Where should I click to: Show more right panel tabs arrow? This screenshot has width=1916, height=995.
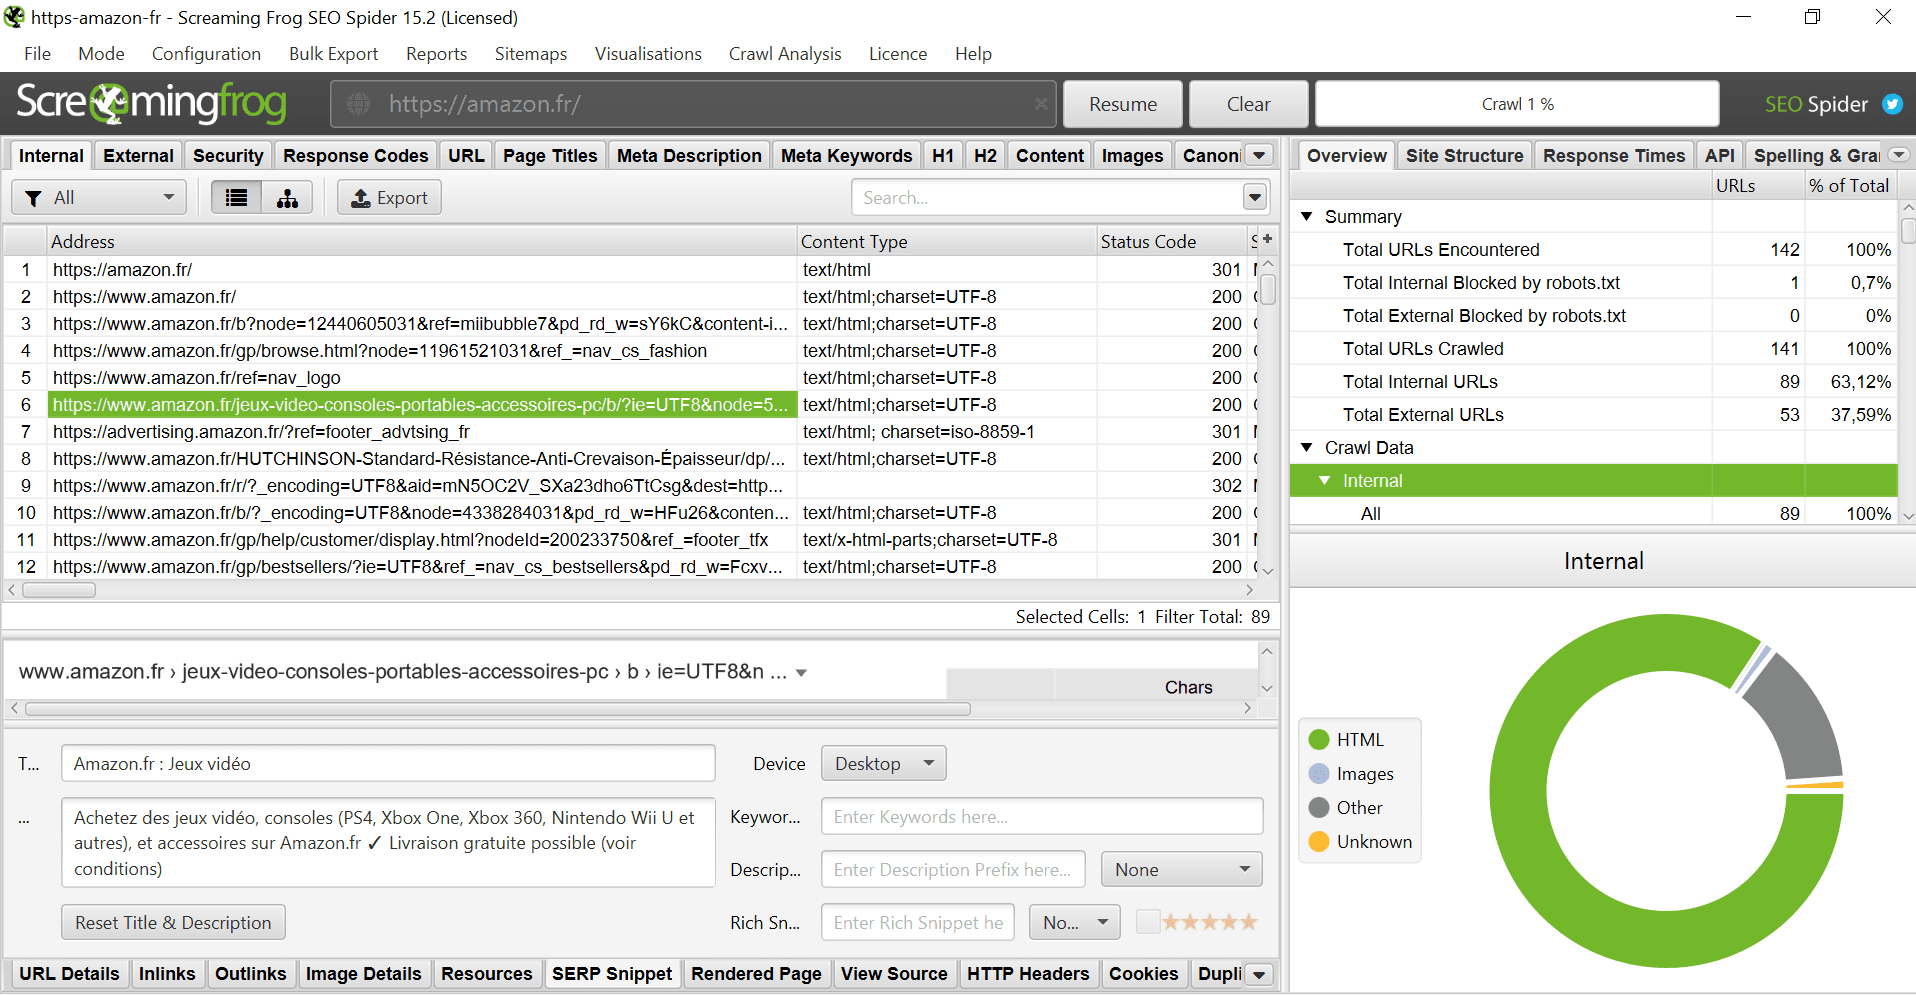coord(1898,155)
